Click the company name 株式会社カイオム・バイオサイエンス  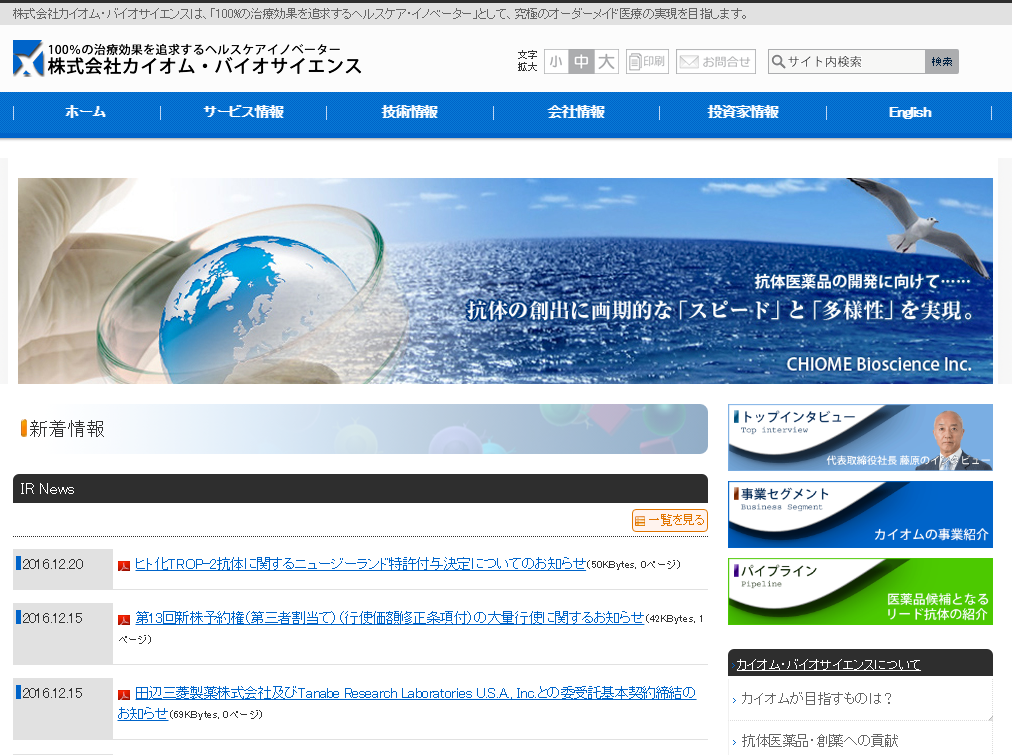[205, 66]
